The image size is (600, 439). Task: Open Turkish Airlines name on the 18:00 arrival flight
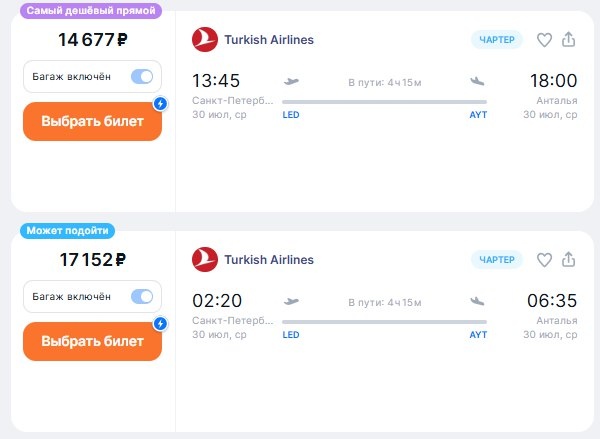coord(269,40)
